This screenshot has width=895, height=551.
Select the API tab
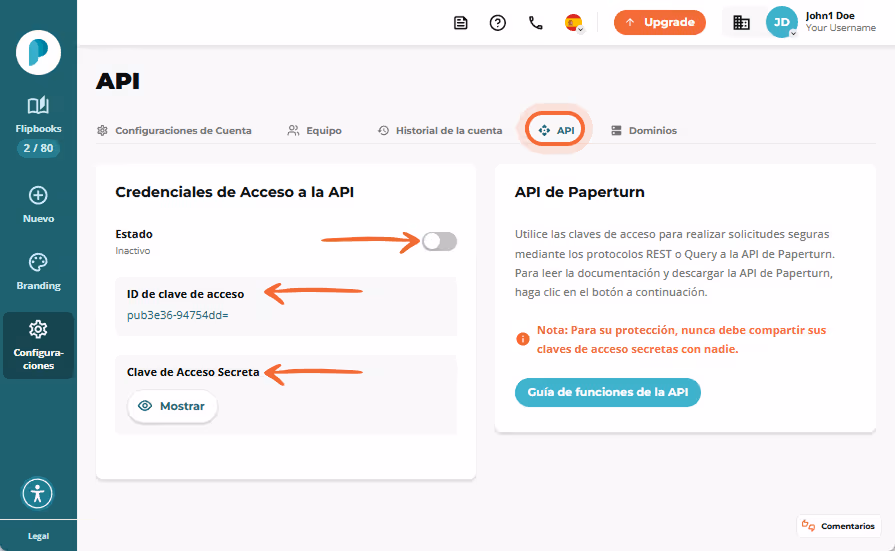click(556, 130)
